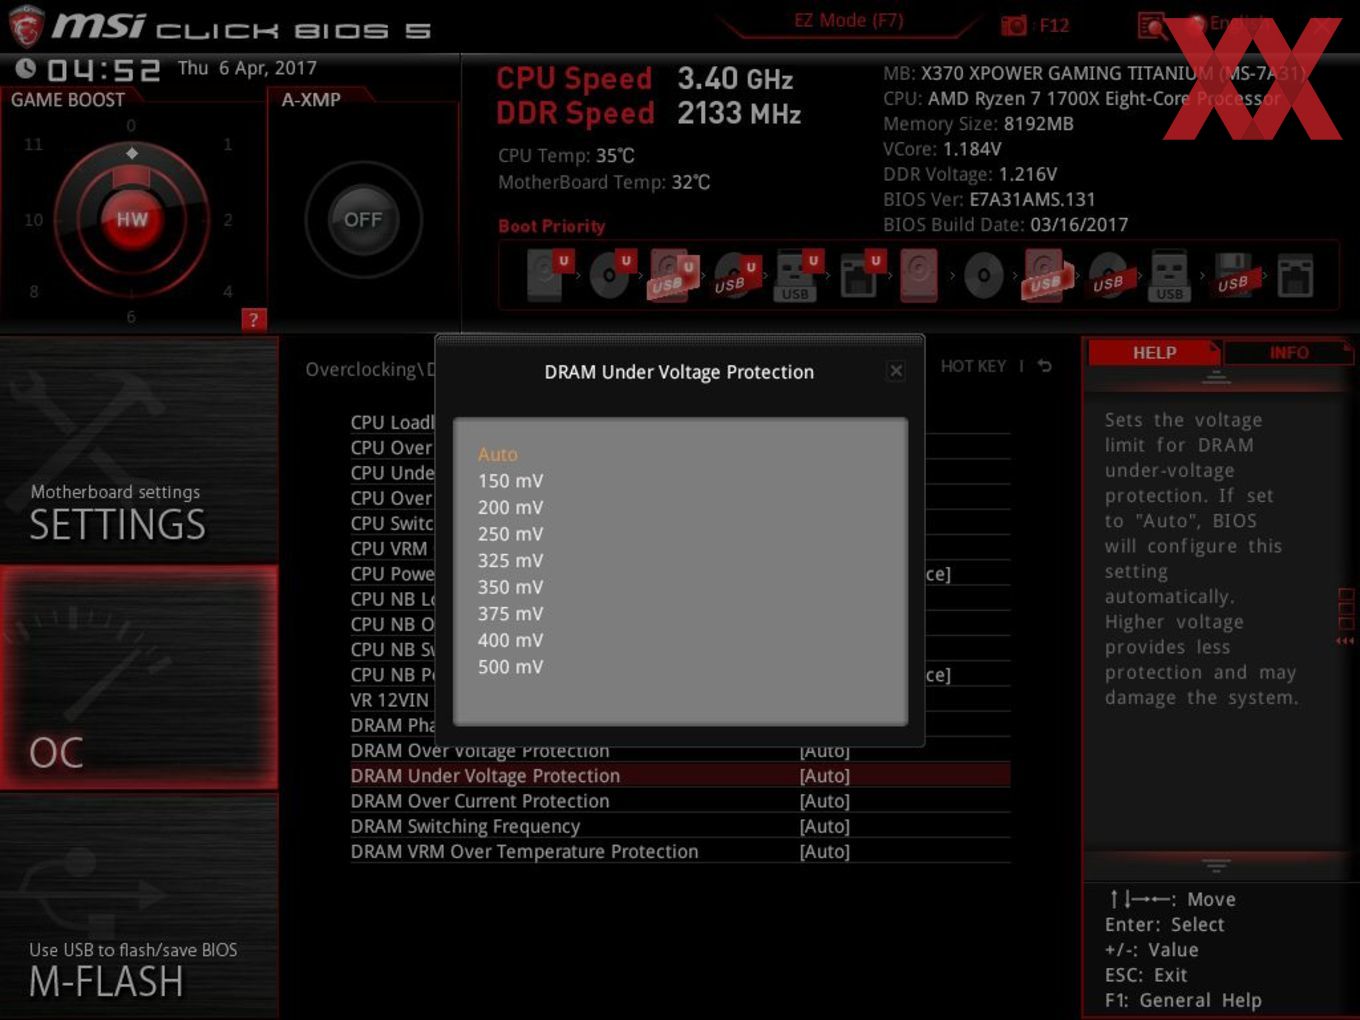The height and width of the screenshot is (1020, 1360).
Task: Select the DRAM Switching Frequency row
Action: [680, 826]
